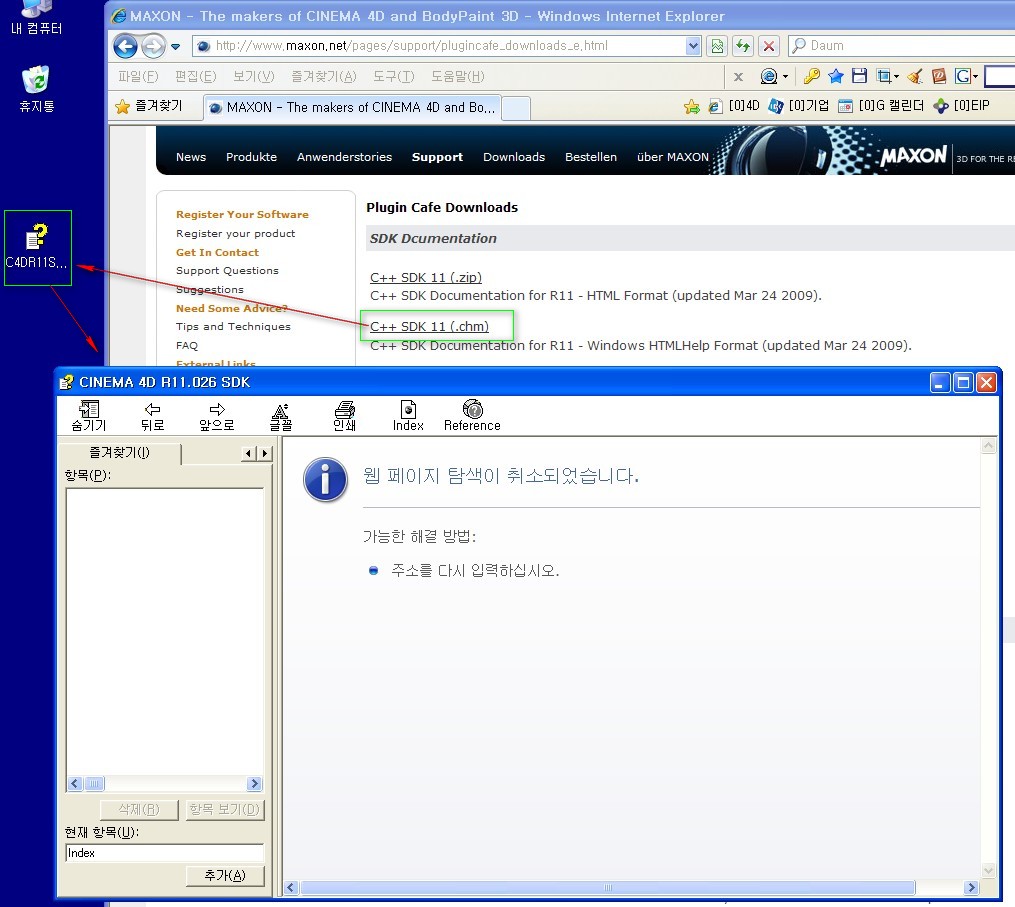Click the Tips and Techniques link
1015x907 pixels.
(233, 326)
